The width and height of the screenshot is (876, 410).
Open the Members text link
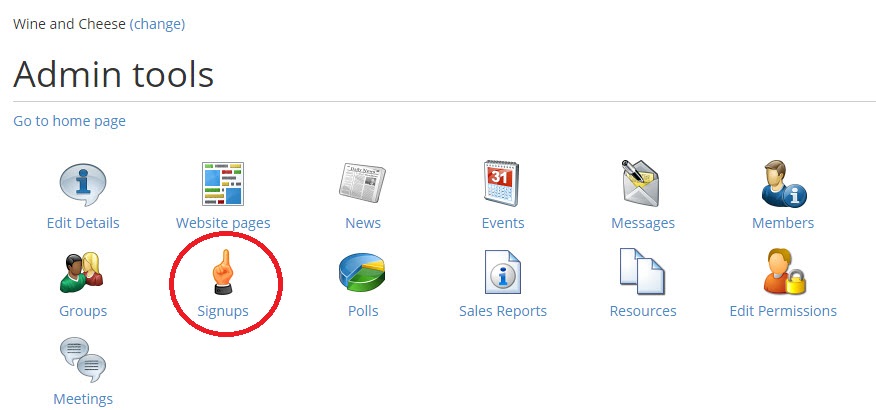(x=783, y=223)
